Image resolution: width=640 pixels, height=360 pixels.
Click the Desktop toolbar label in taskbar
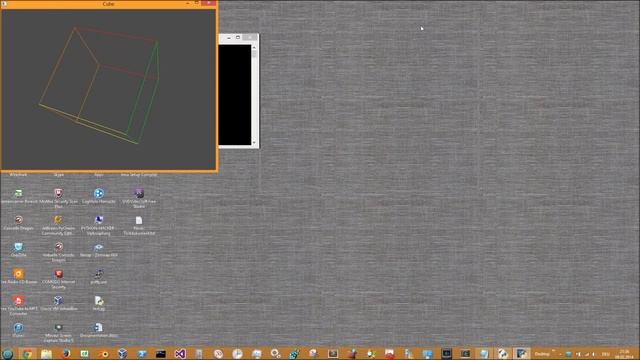click(542, 354)
